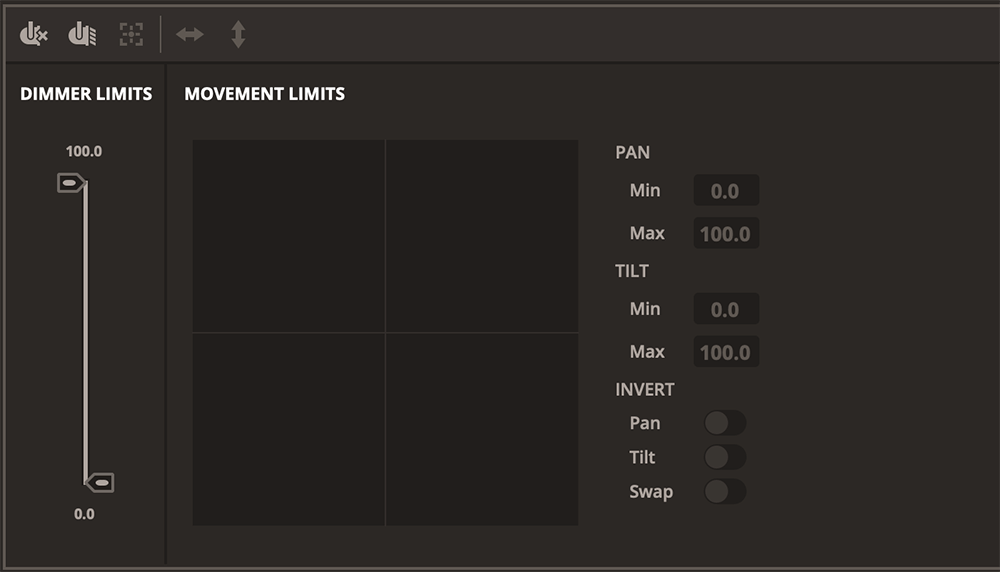Turn on the Swap toggle

tap(725, 491)
